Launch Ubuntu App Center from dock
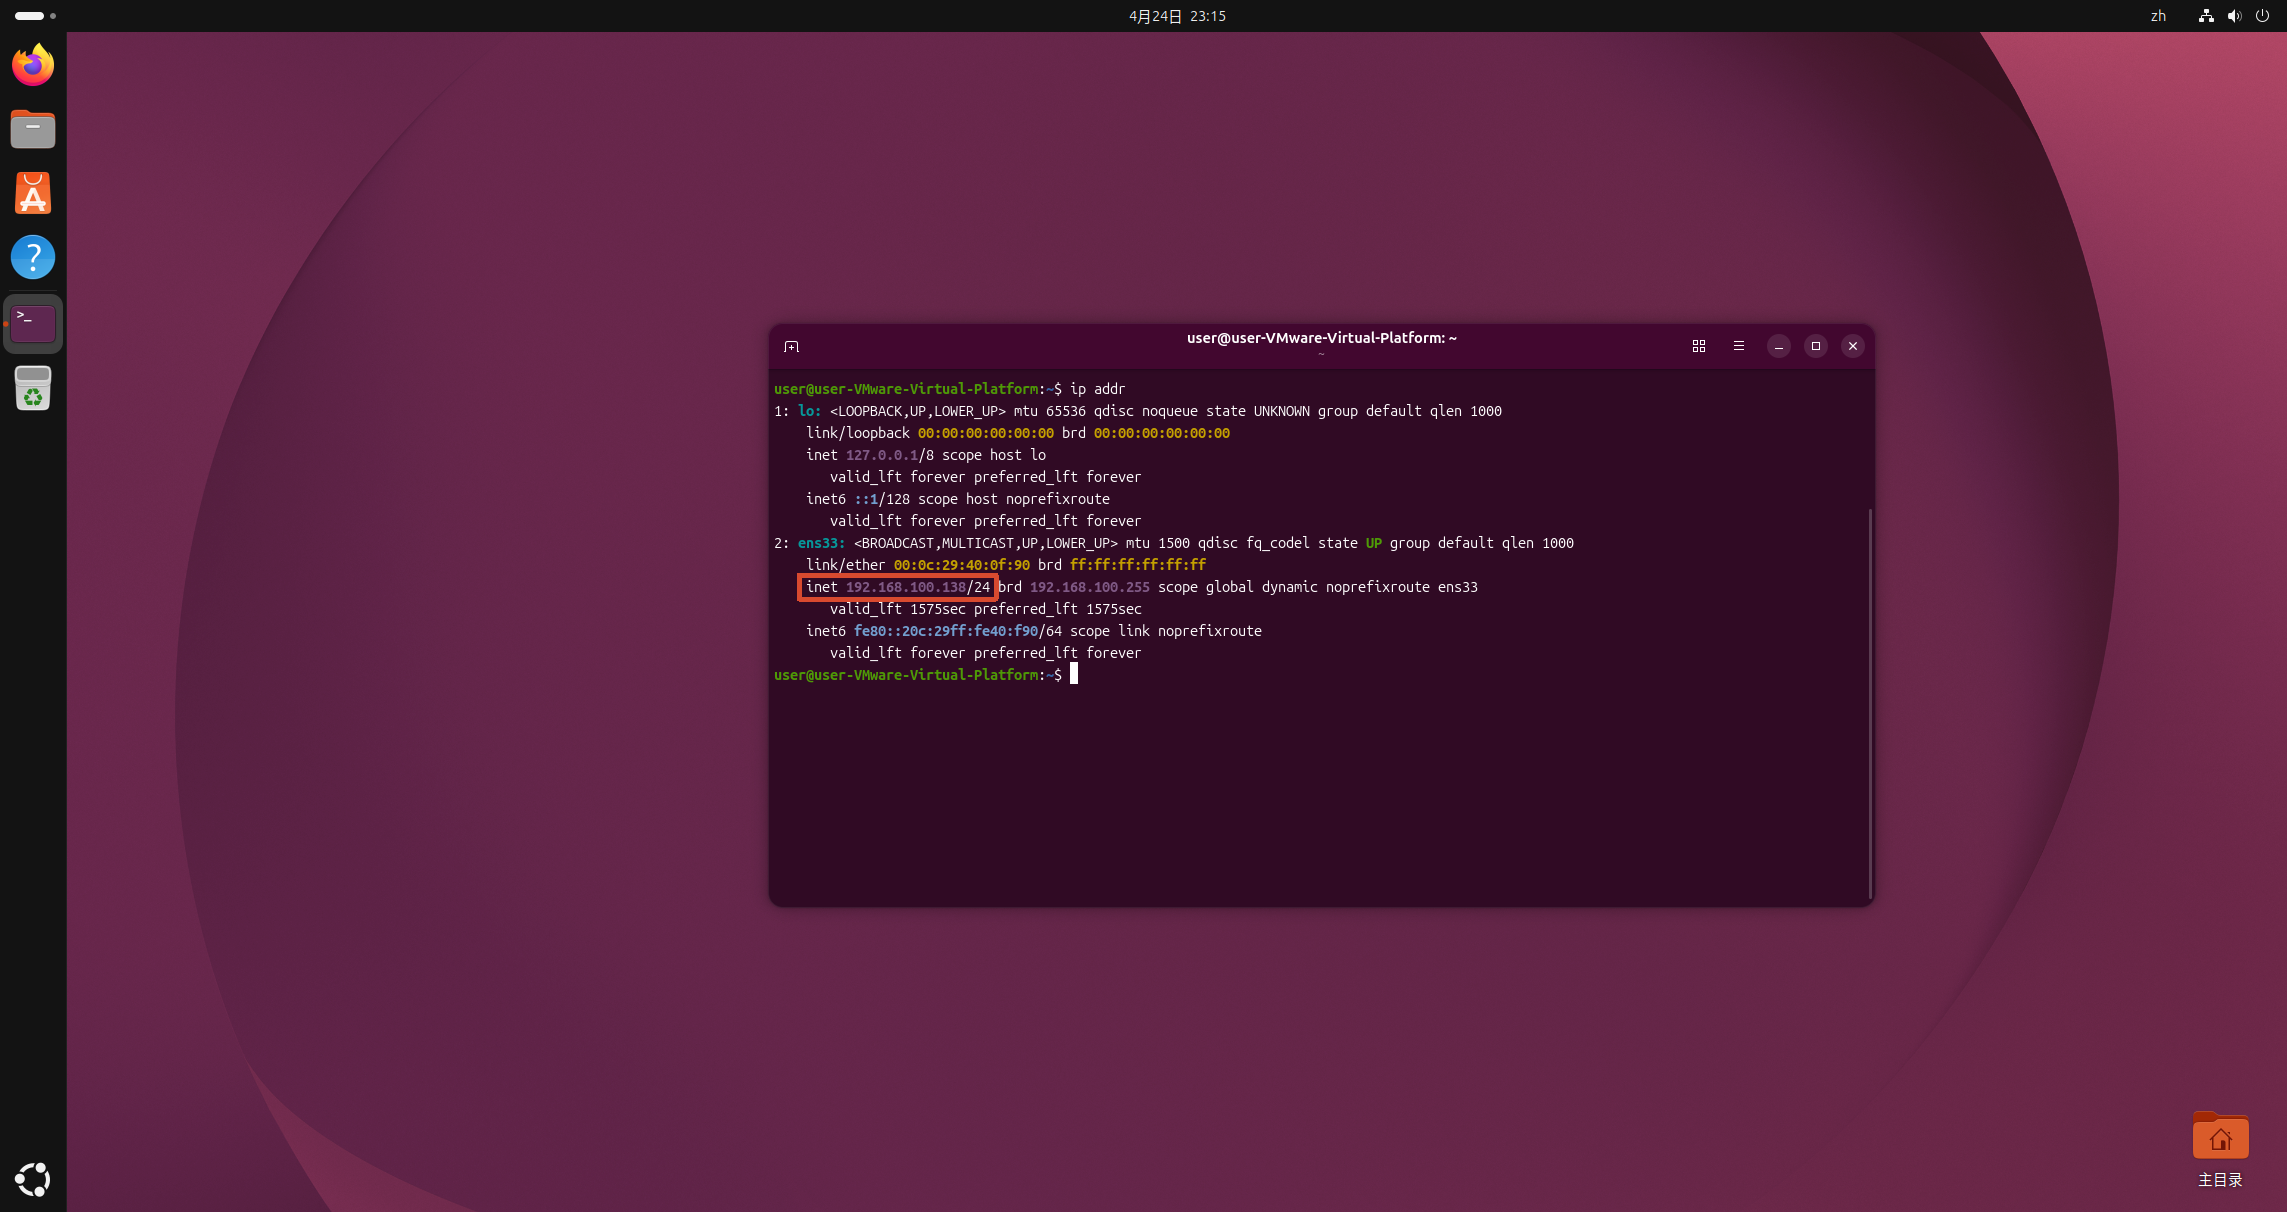Image resolution: width=2287 pixels, height=1212 pixels. coord(33,193)
